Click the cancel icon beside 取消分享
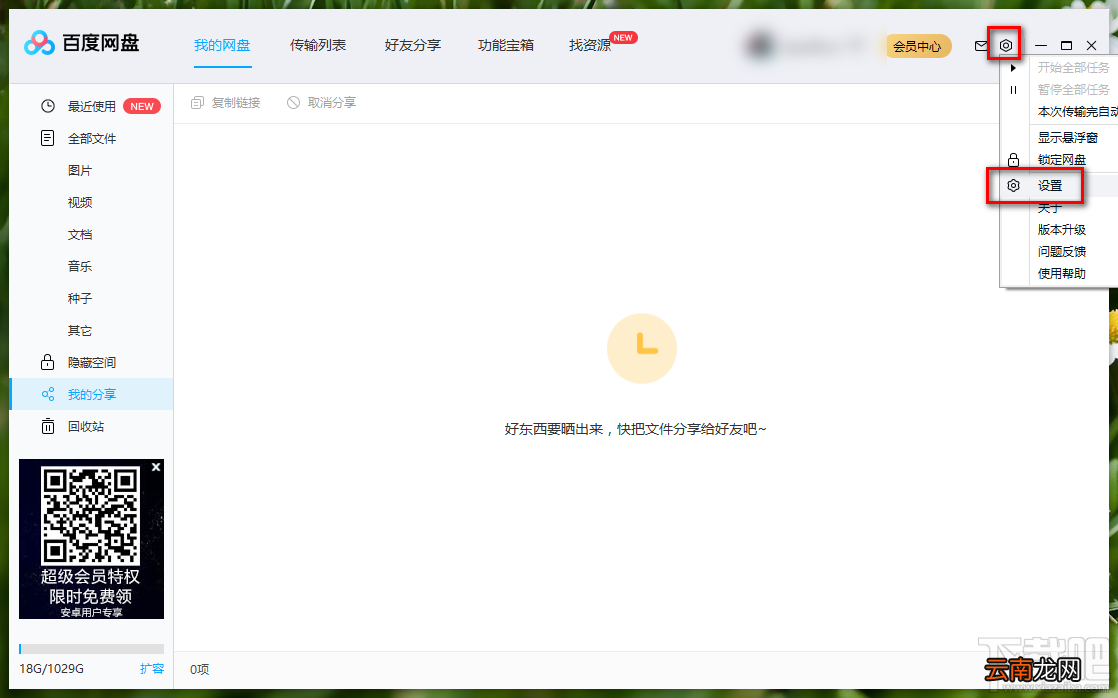Image resolution: width=1118 pixels, height=698 pixels. pyautogui.click(x=293, y=103)
